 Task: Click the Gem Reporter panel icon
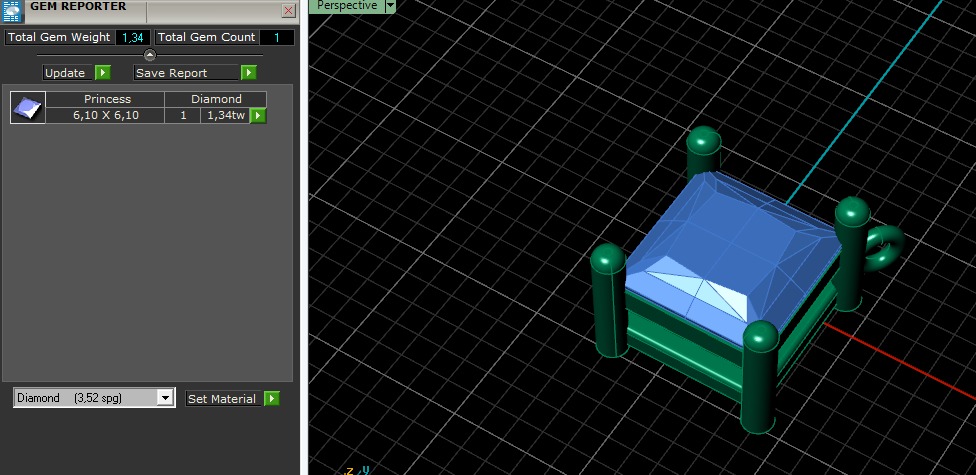[12, 11]
